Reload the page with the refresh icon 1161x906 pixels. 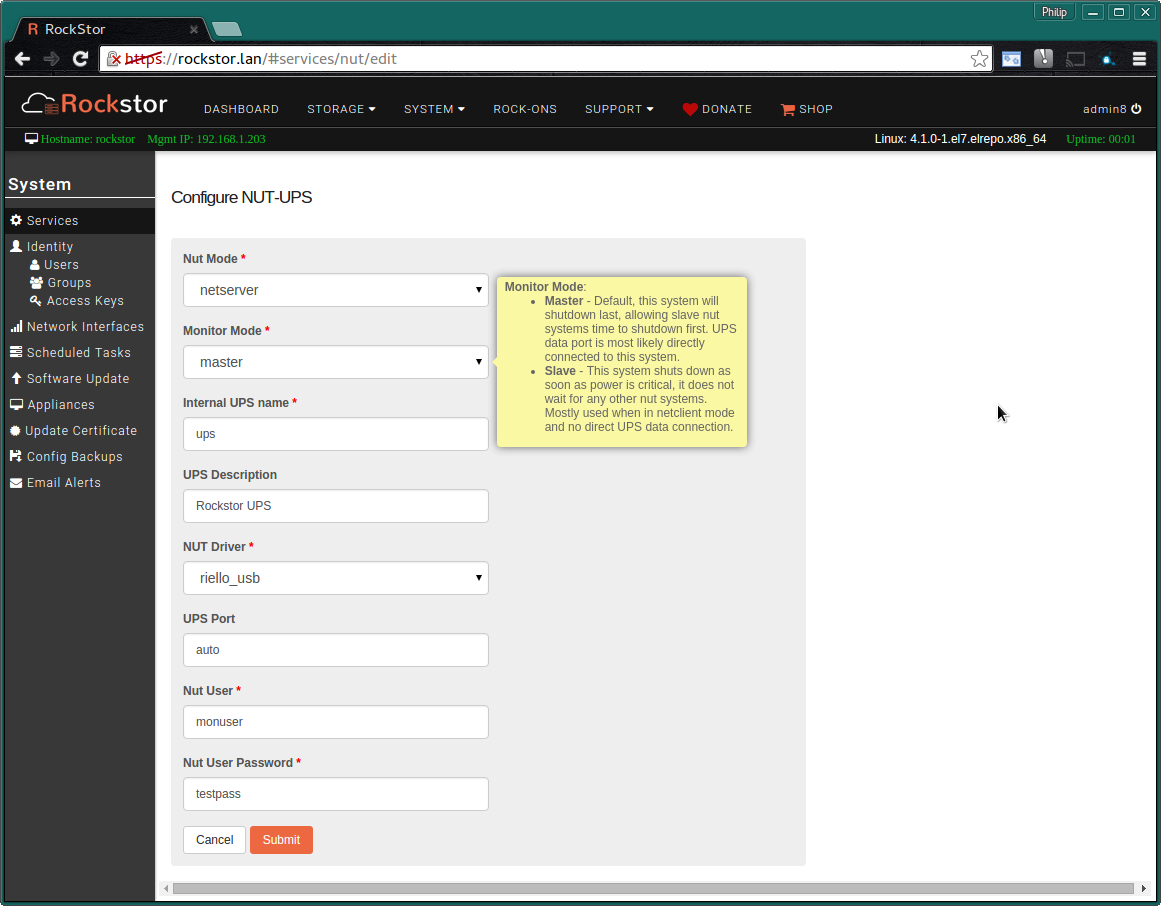(x=80, y=58)
